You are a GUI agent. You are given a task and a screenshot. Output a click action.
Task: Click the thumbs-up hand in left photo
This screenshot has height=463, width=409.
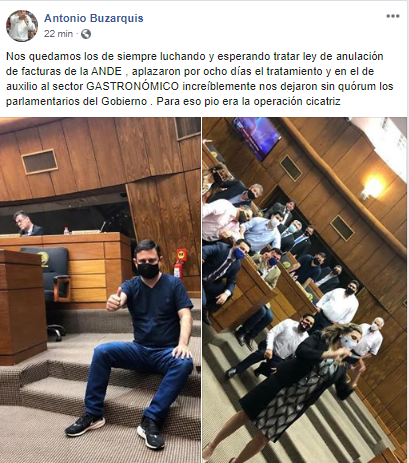pyautogui.click(x=115, y=299)
